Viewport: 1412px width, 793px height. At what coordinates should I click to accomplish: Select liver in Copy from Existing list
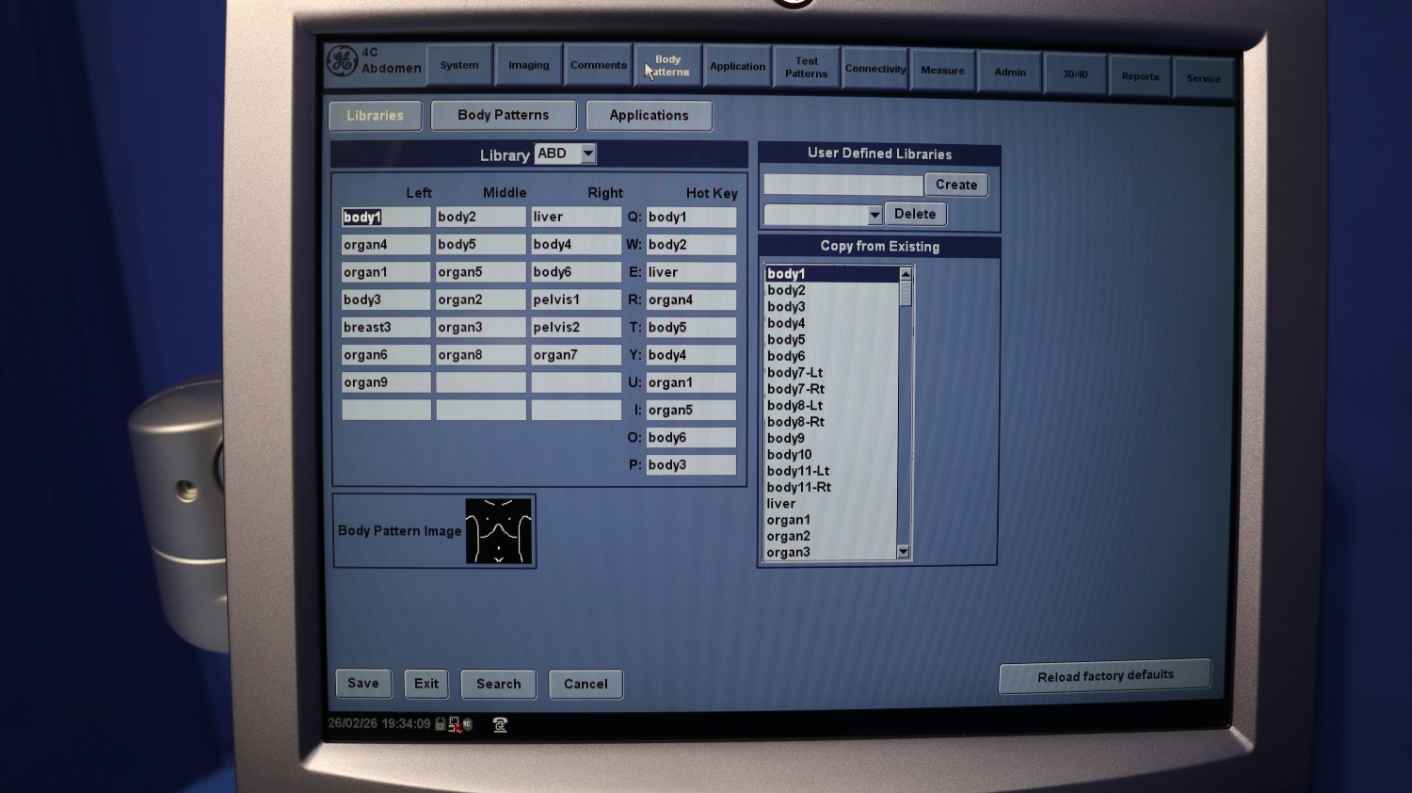tap(782, 504)
